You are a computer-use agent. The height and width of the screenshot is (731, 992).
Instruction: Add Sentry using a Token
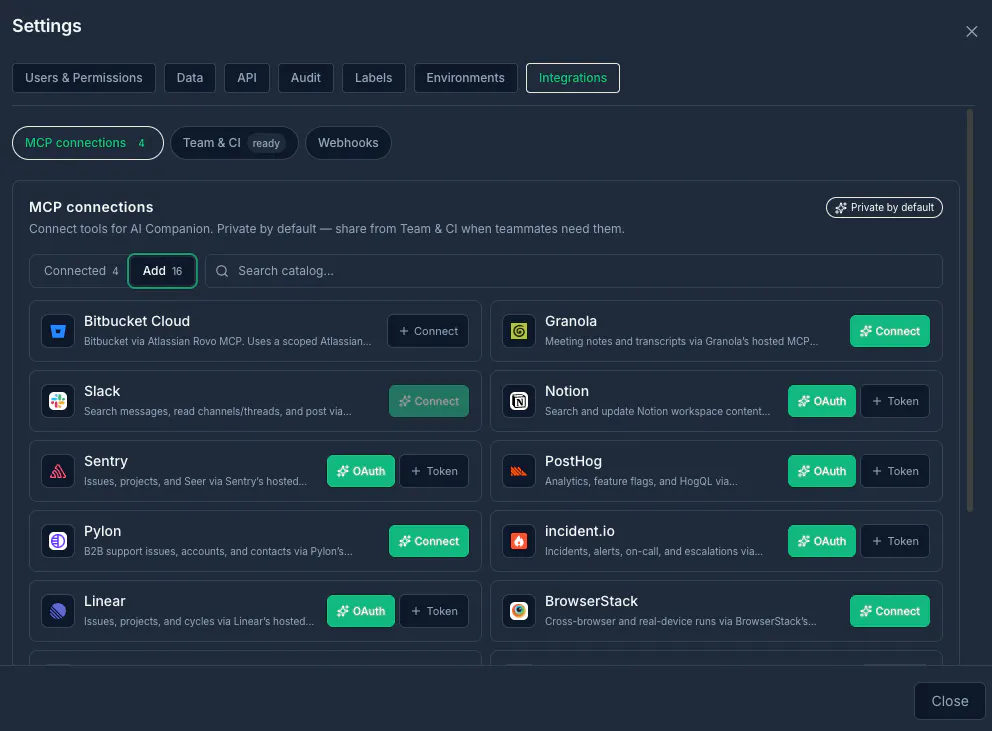[434, 471]
